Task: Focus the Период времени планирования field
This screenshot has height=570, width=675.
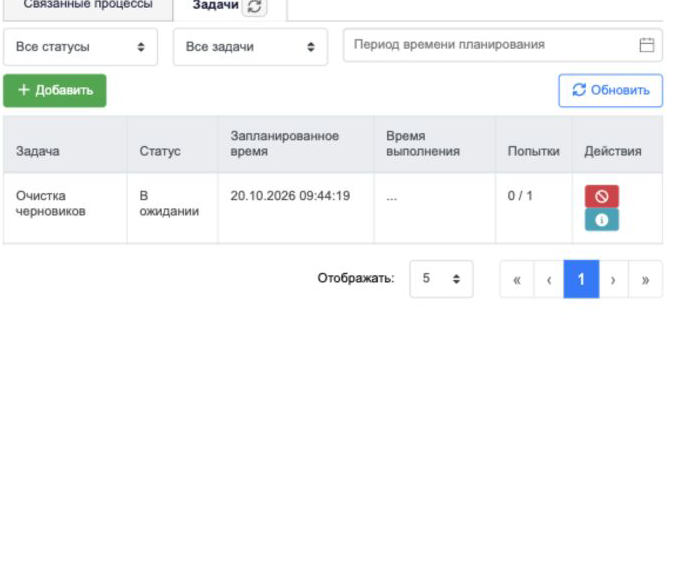Action: (x=502, y=45)
